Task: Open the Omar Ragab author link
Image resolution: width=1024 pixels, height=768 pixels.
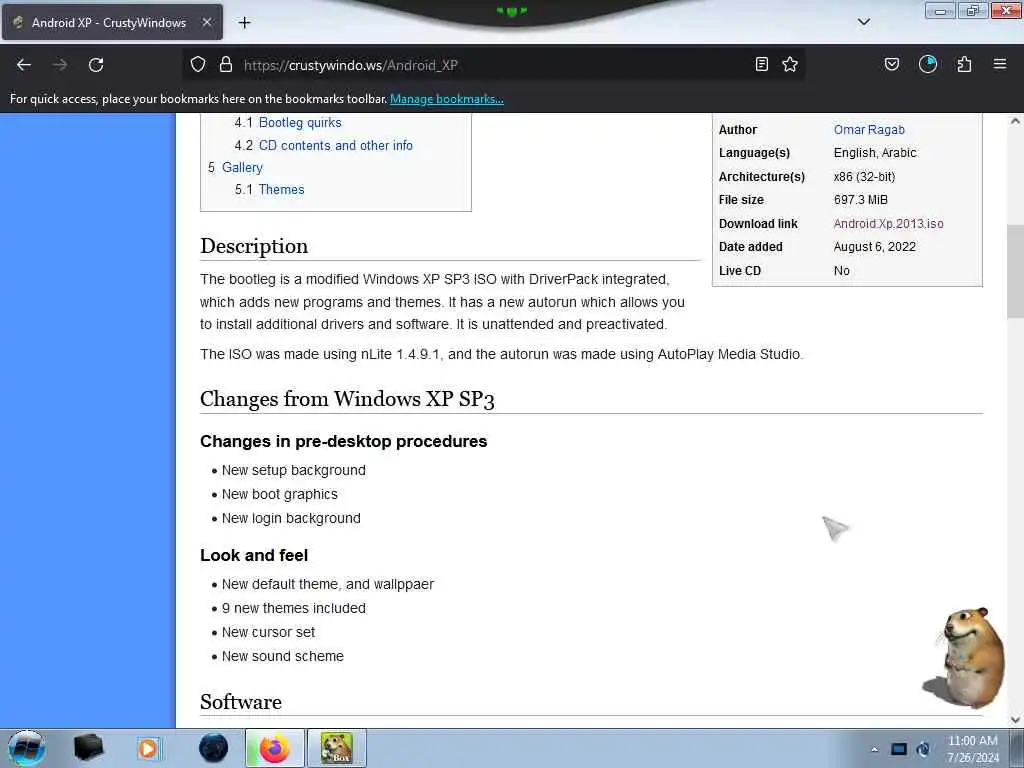Action: [x=869, y=129]
